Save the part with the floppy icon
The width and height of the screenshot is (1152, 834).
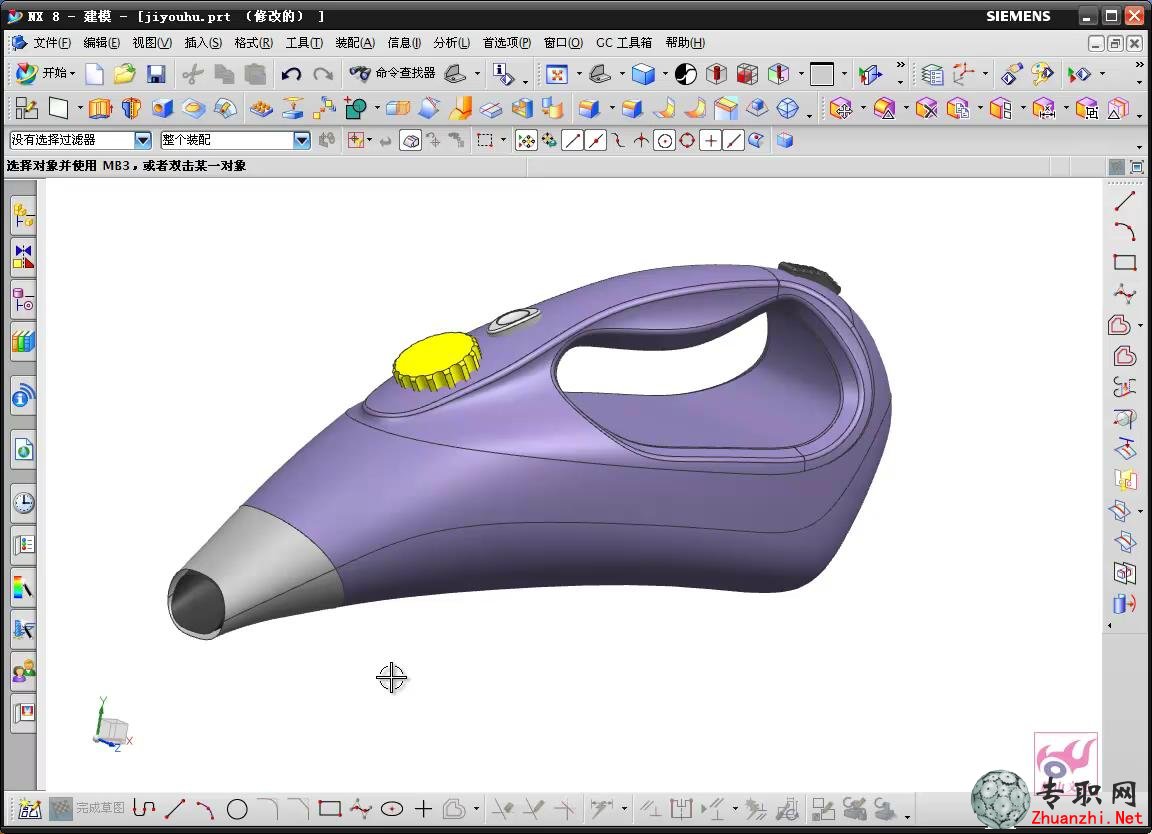pos(156,73)
